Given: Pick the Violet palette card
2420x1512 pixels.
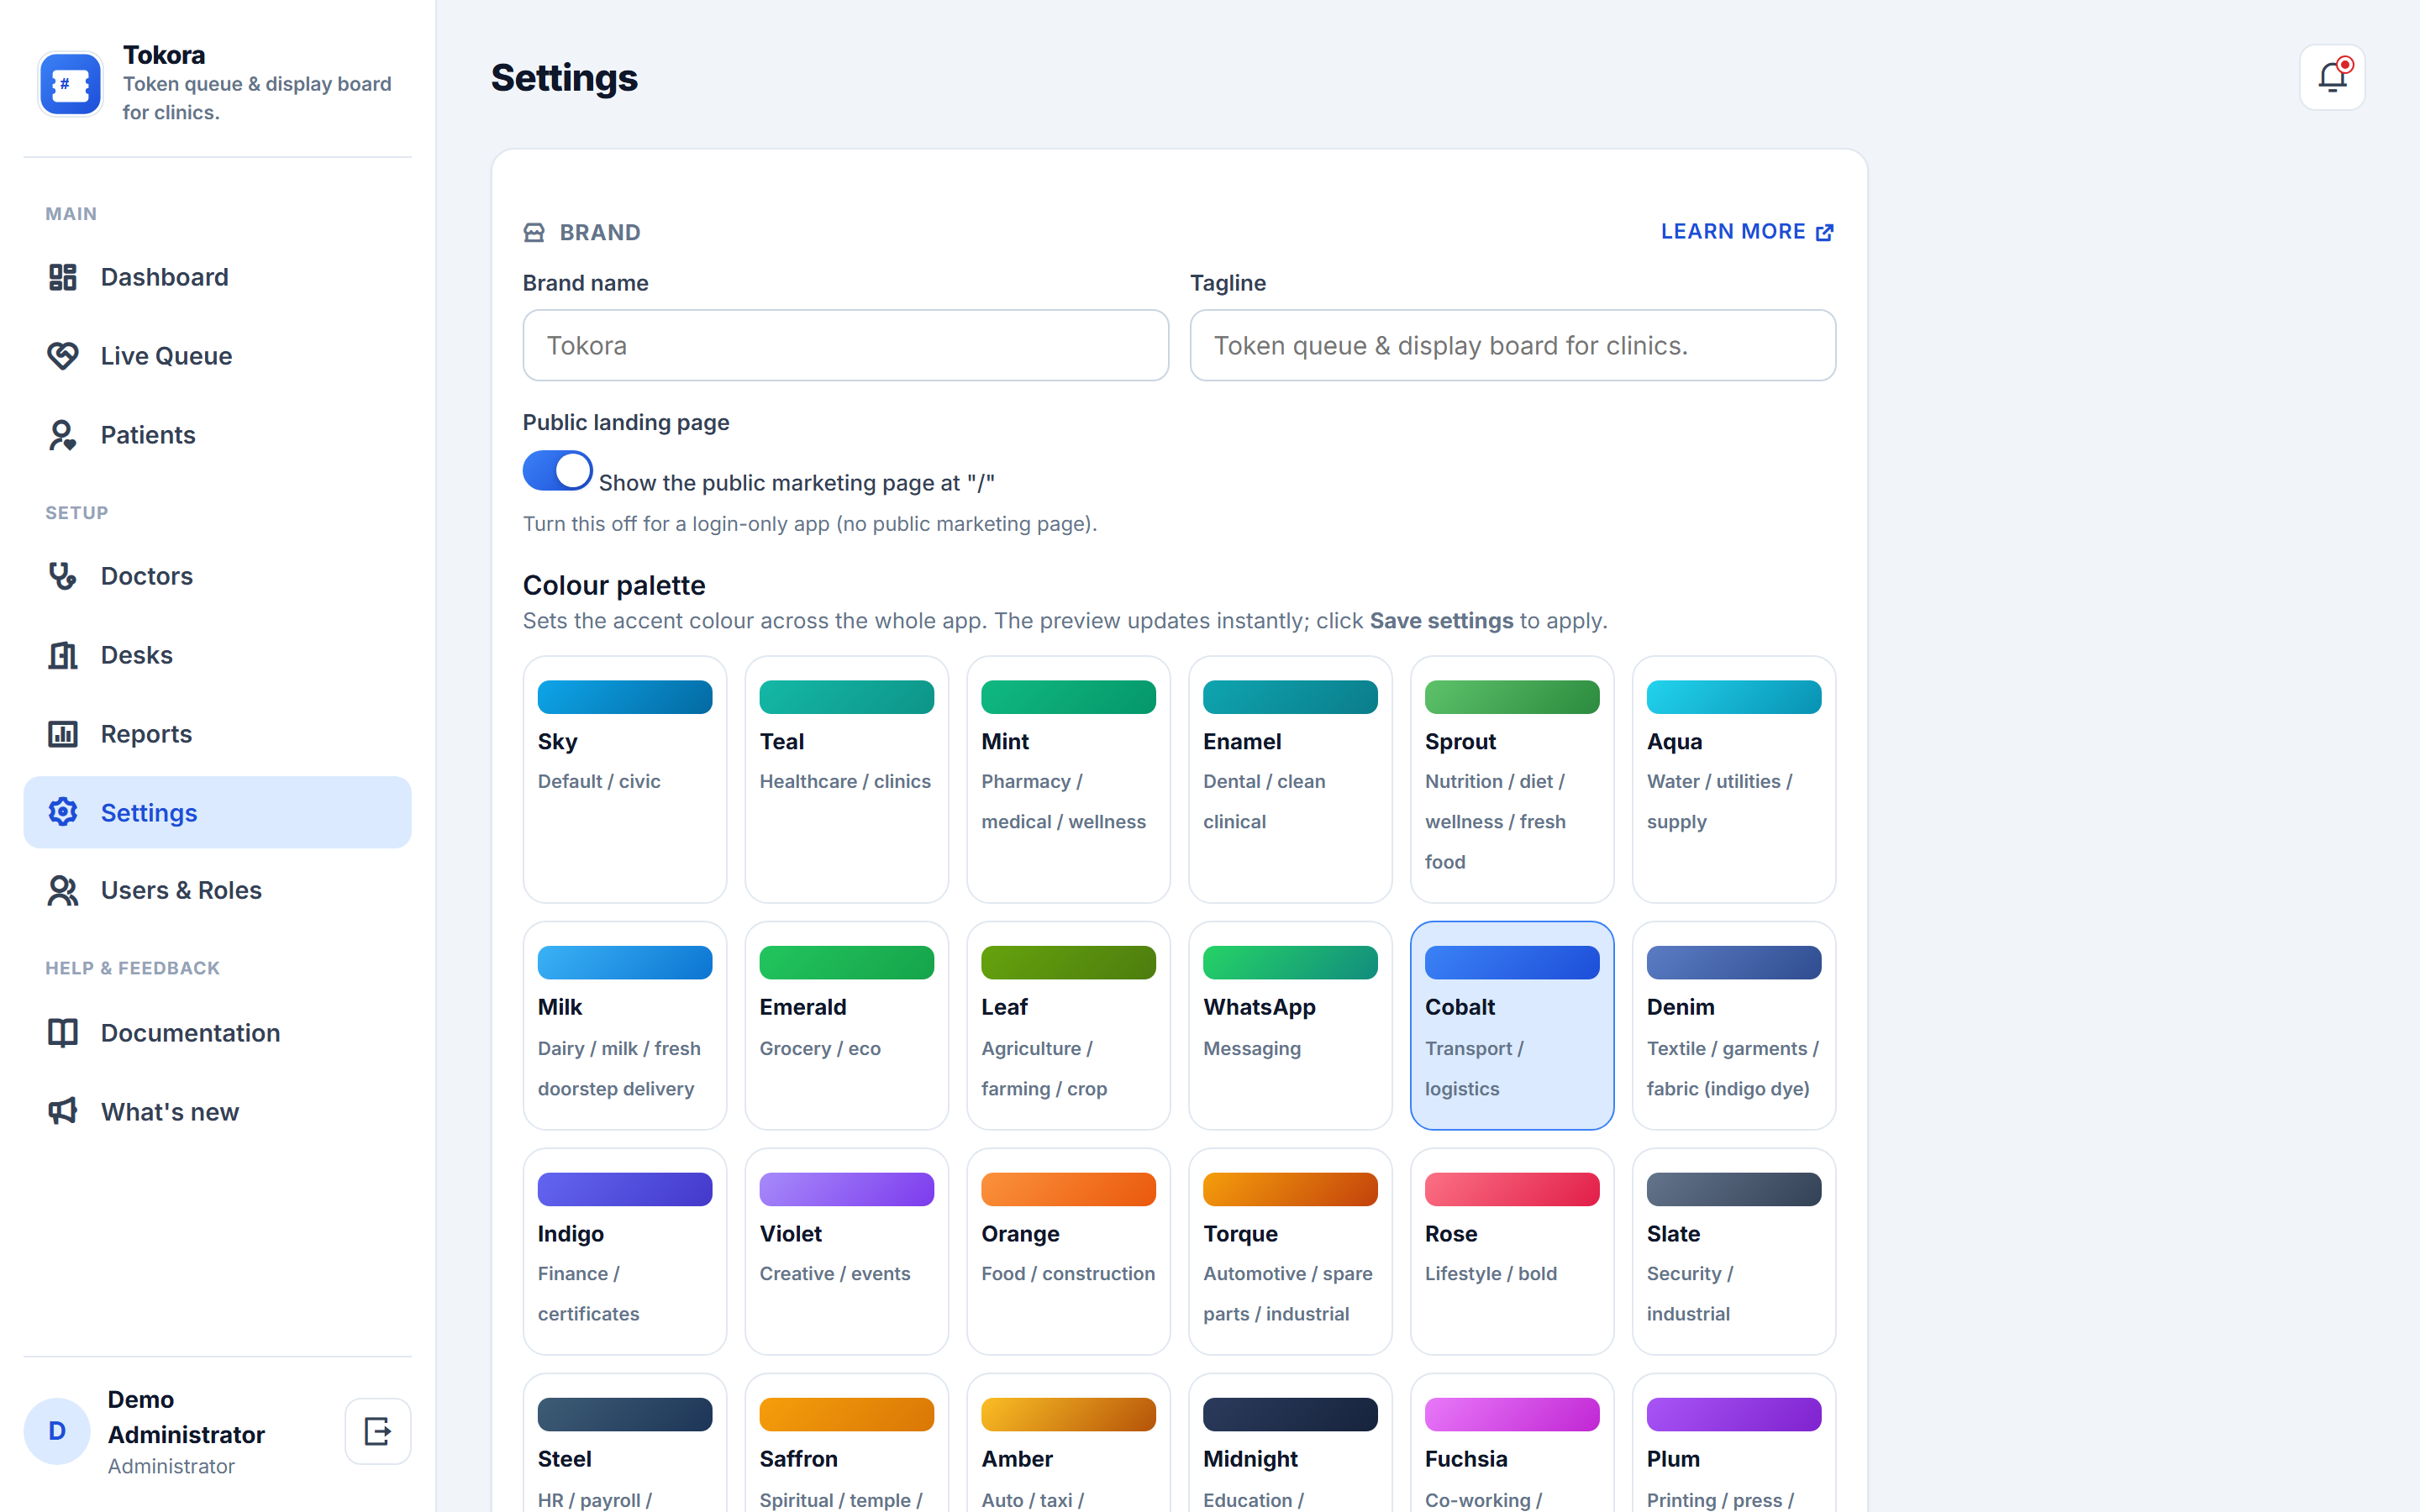Looking at the screenshot, I should [847, 1252].
